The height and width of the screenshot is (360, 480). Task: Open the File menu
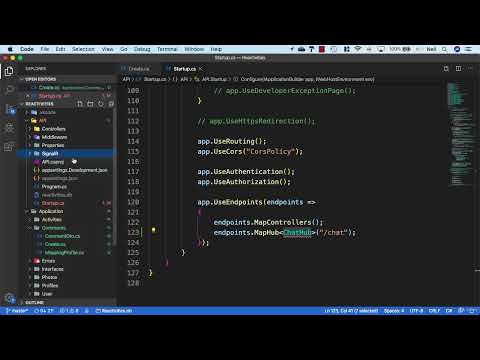[x=45, y=49]
